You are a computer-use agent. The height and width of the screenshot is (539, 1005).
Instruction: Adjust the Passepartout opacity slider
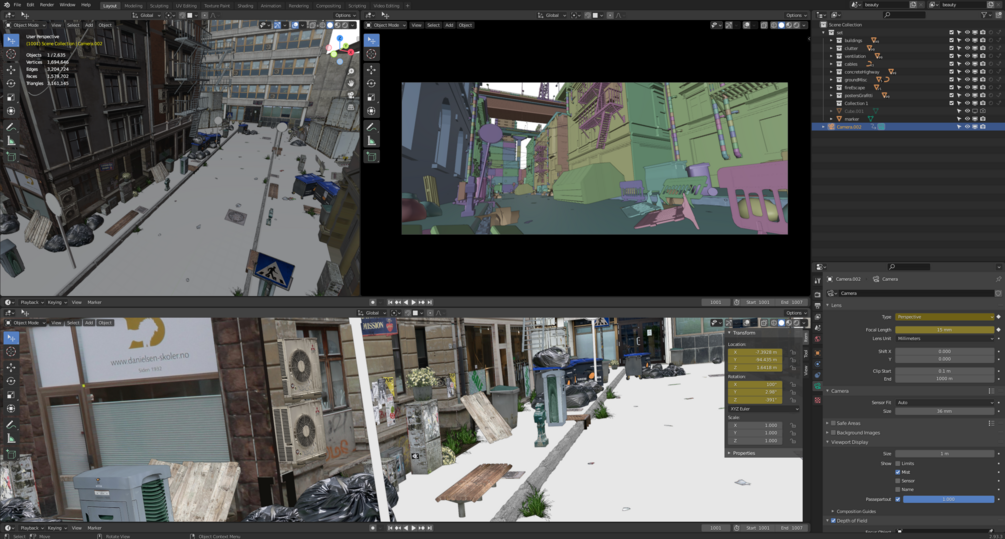[949, 499]
